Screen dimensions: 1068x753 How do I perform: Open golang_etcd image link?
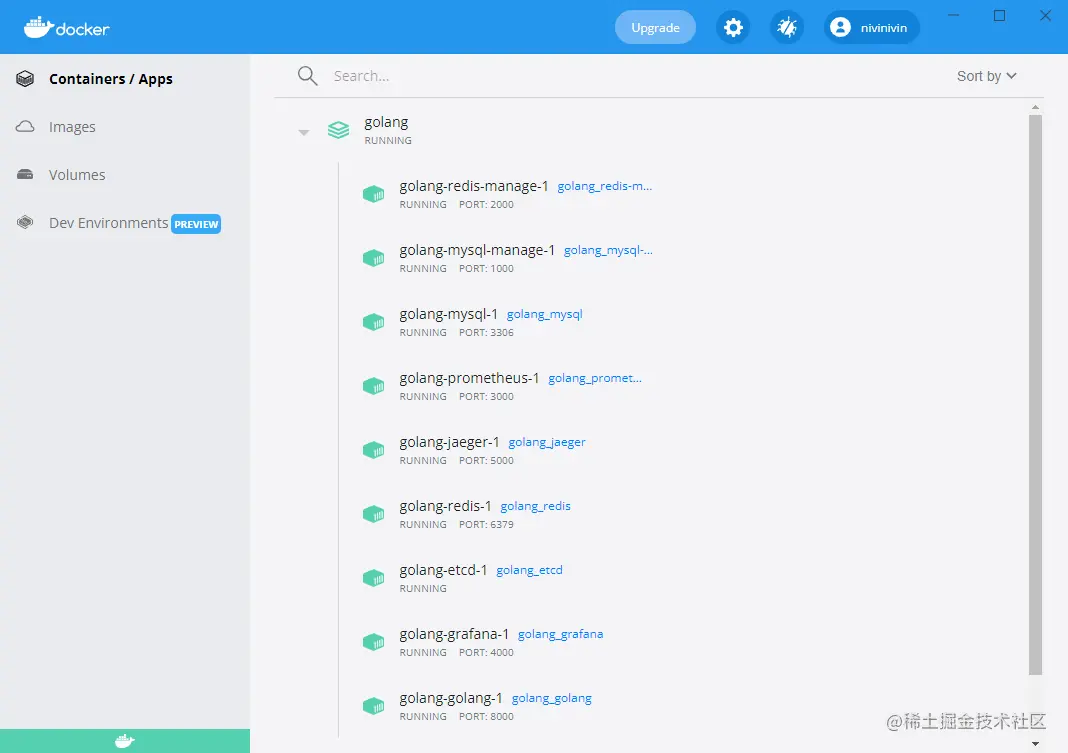point(529,570)
